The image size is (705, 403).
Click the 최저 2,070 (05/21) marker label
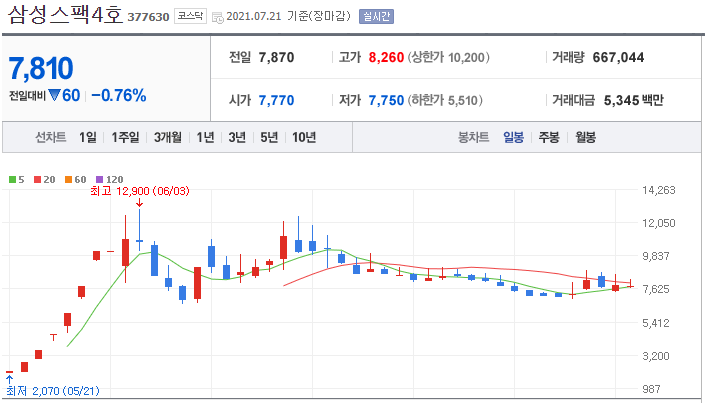[x=53, y=391]
